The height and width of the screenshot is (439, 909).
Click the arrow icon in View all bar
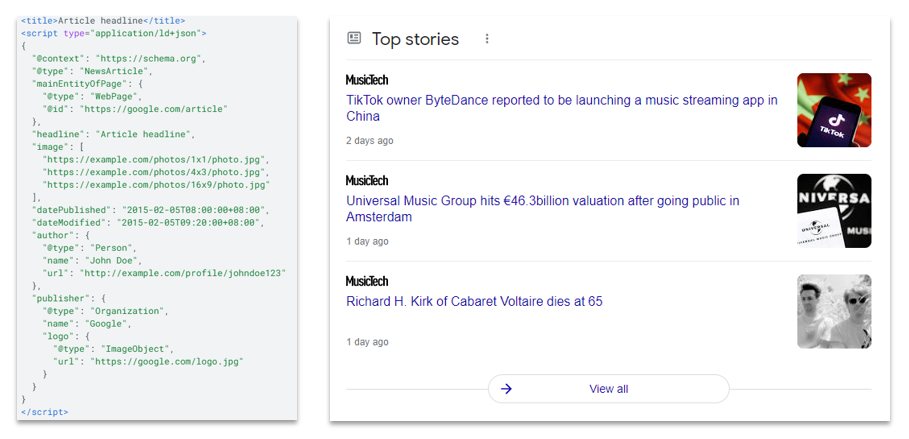tap(506, 389)
